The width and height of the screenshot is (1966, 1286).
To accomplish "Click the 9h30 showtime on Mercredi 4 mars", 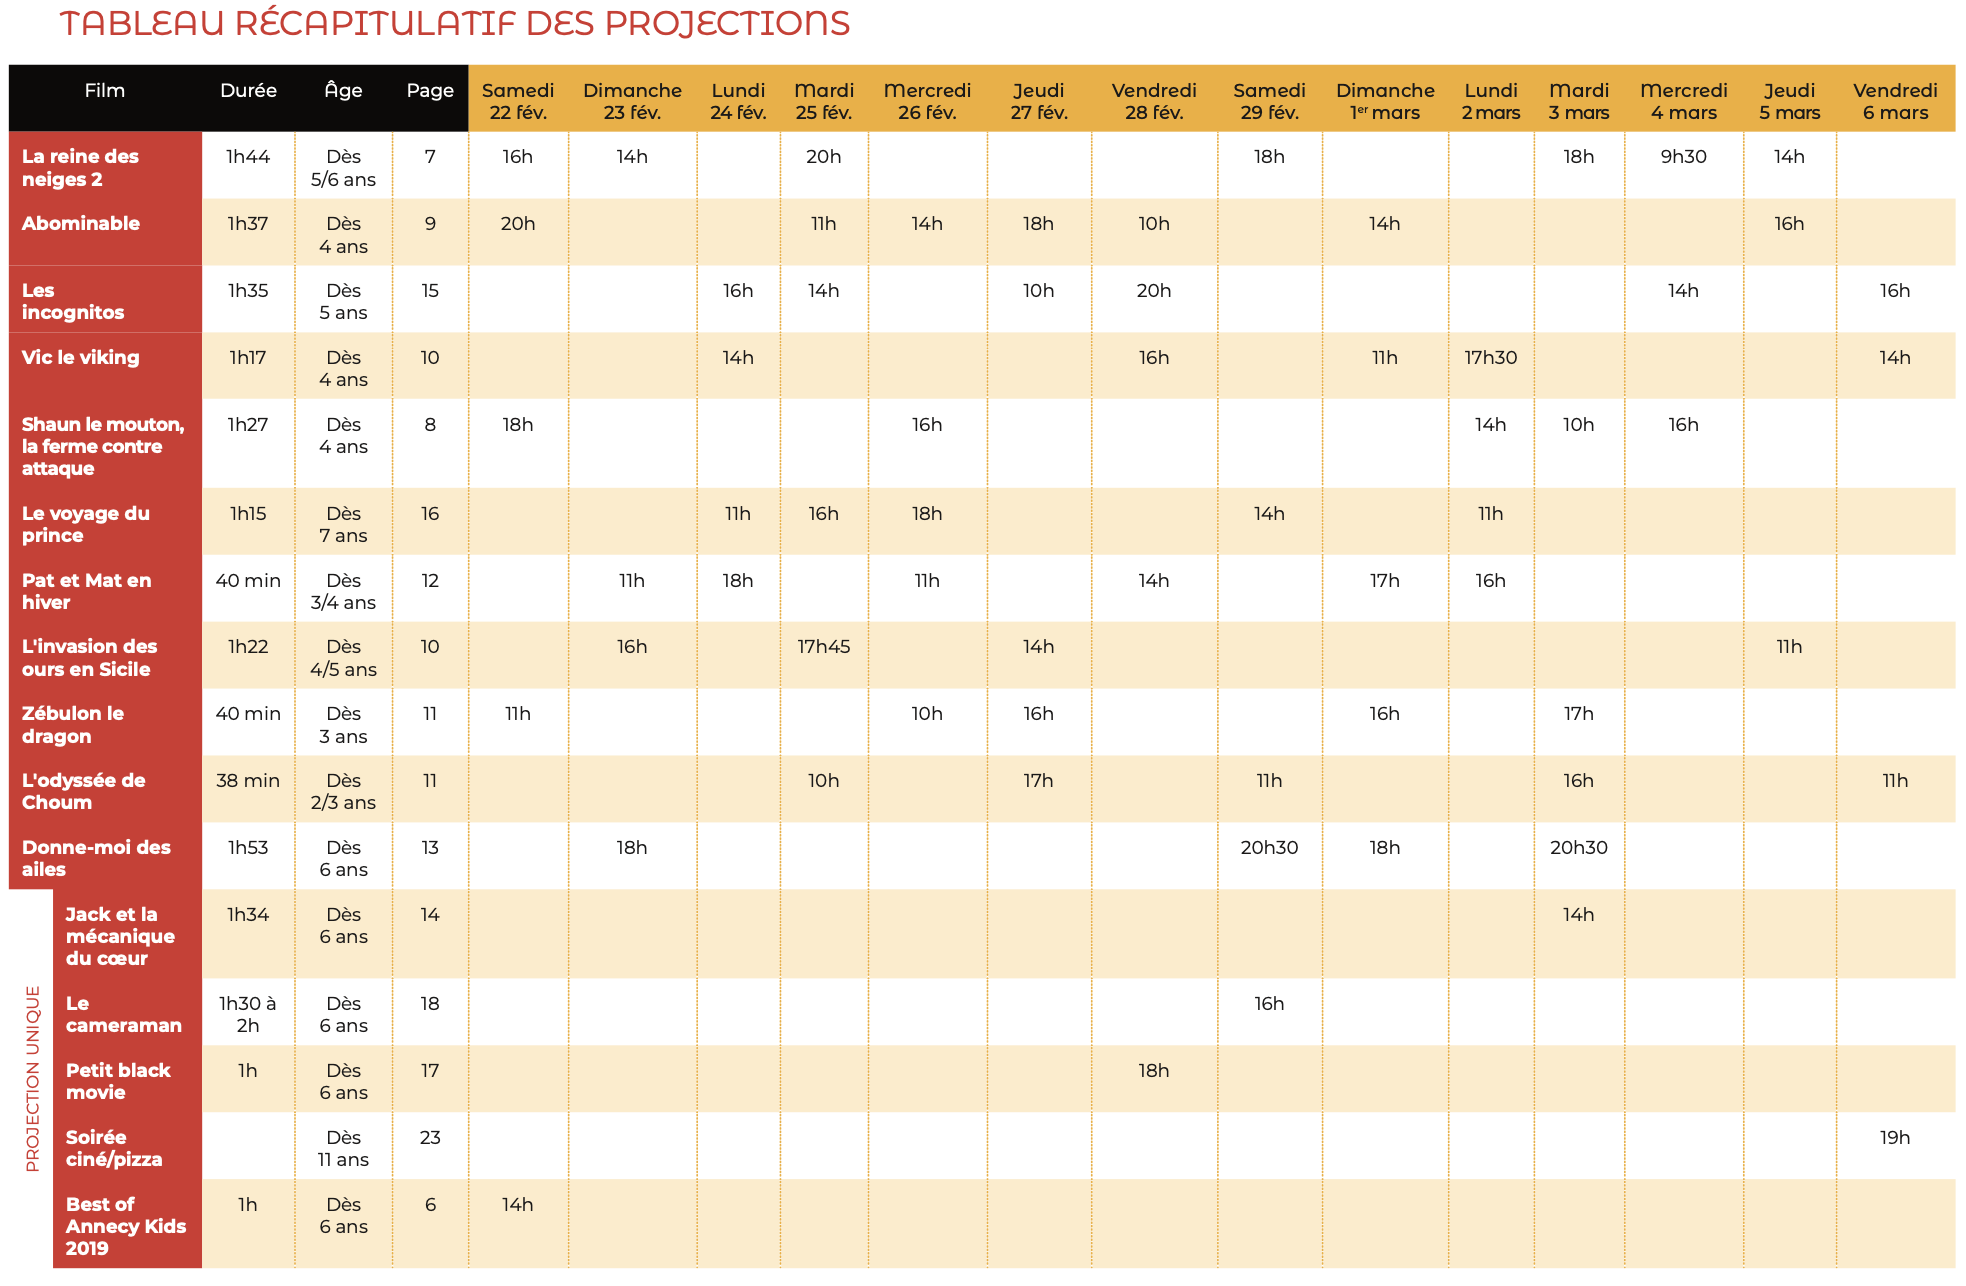I will (1683, 157).
